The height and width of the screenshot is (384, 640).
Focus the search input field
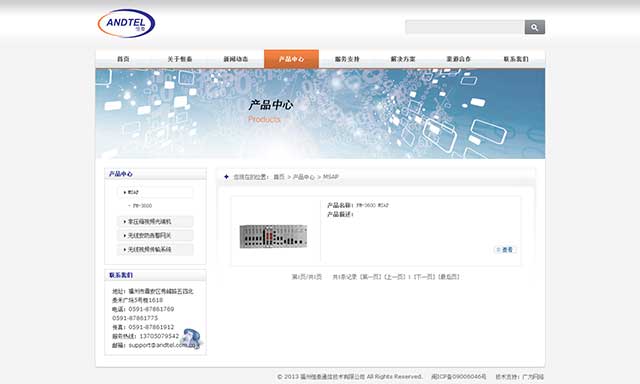[x=465, y=27]
